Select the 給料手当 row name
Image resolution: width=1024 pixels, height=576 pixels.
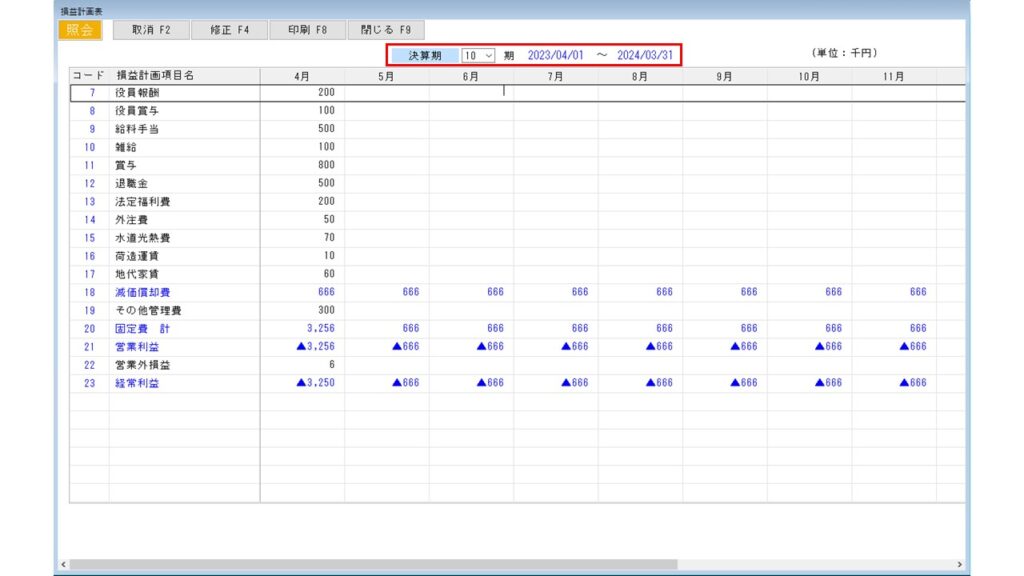137,129
